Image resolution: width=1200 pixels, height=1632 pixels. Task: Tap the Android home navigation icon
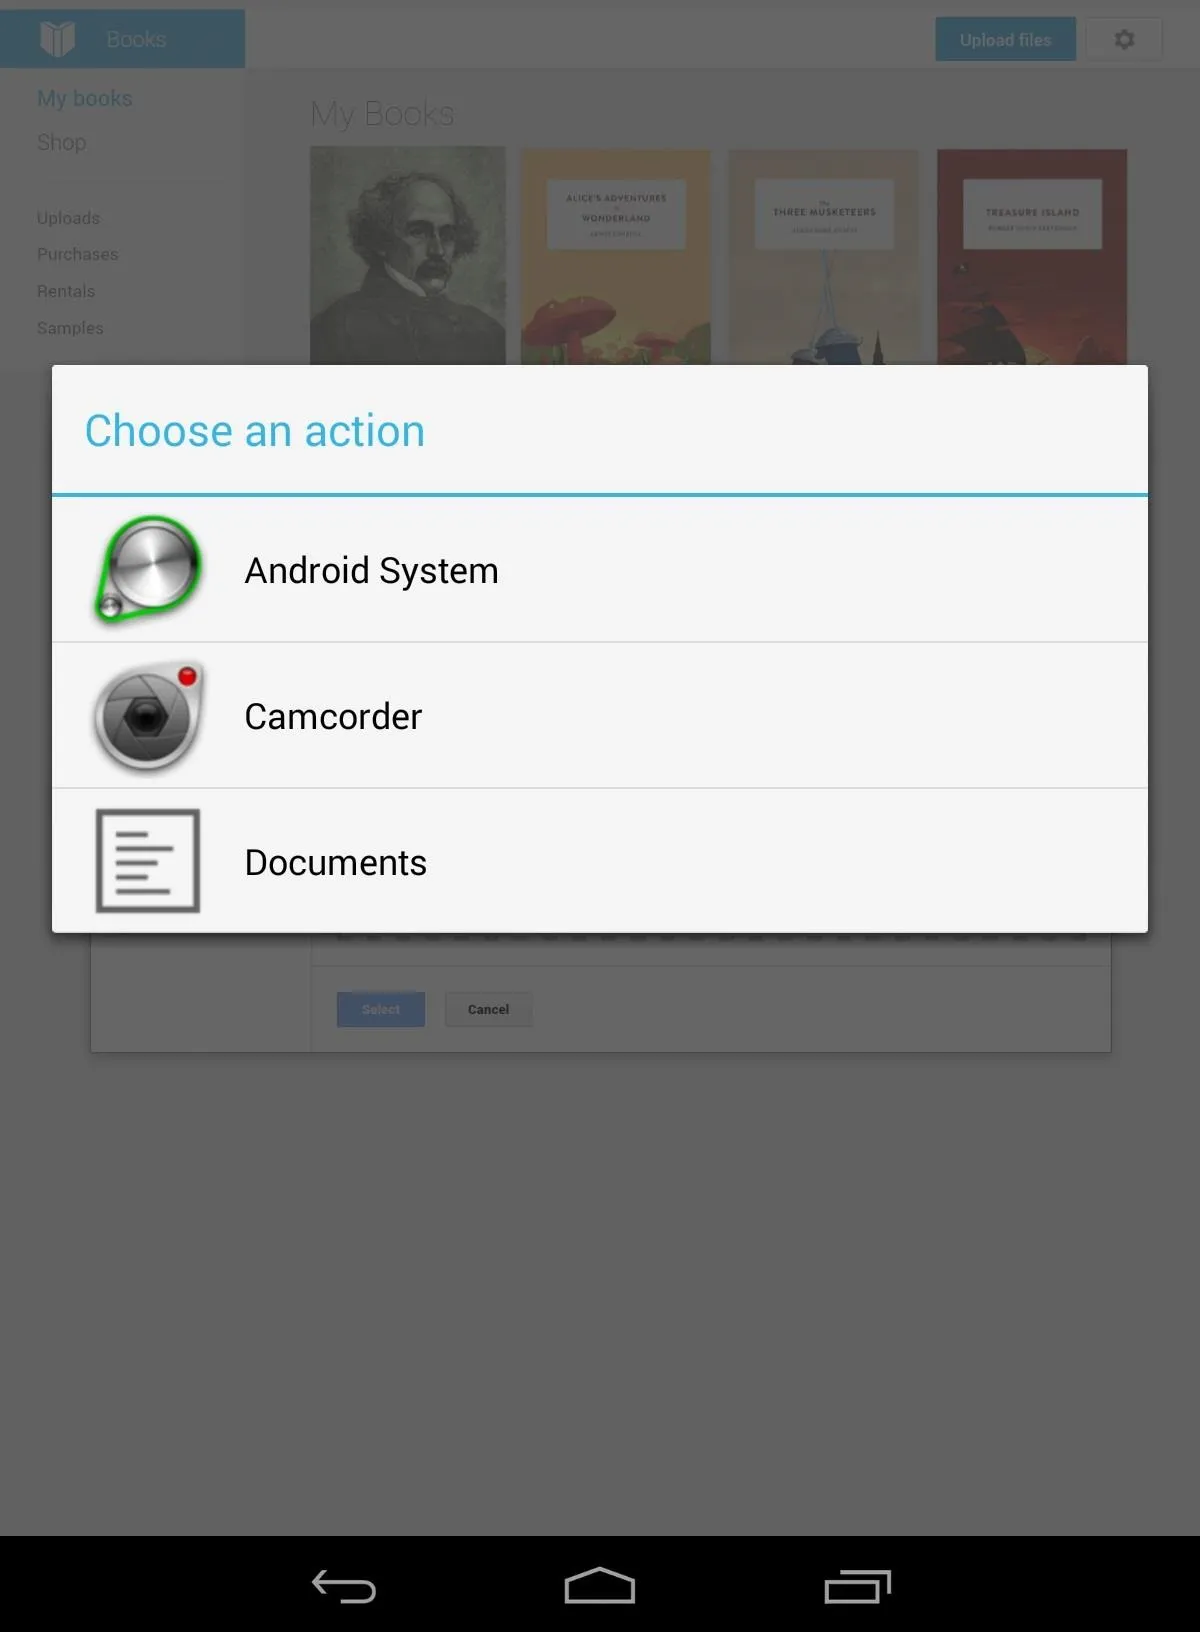coord(600,1585)
